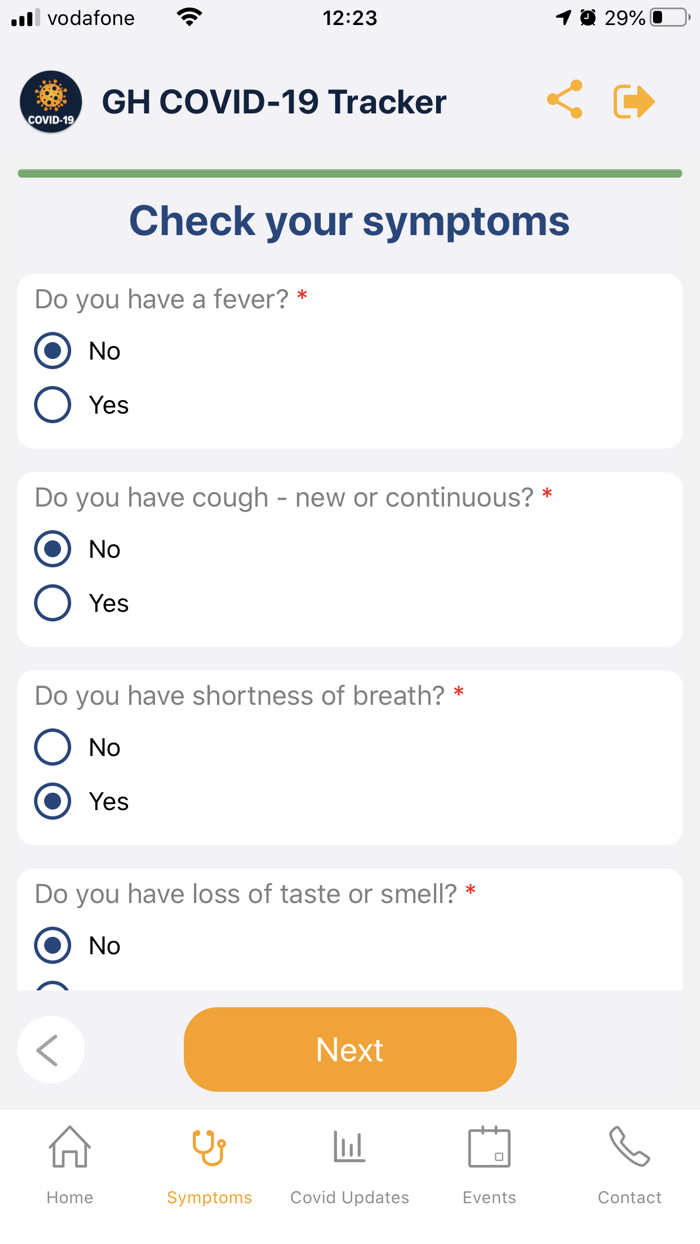Screen dimensions: 700x1244
Task: Tap the orange logout arrow icon
Action: (634, 101)
